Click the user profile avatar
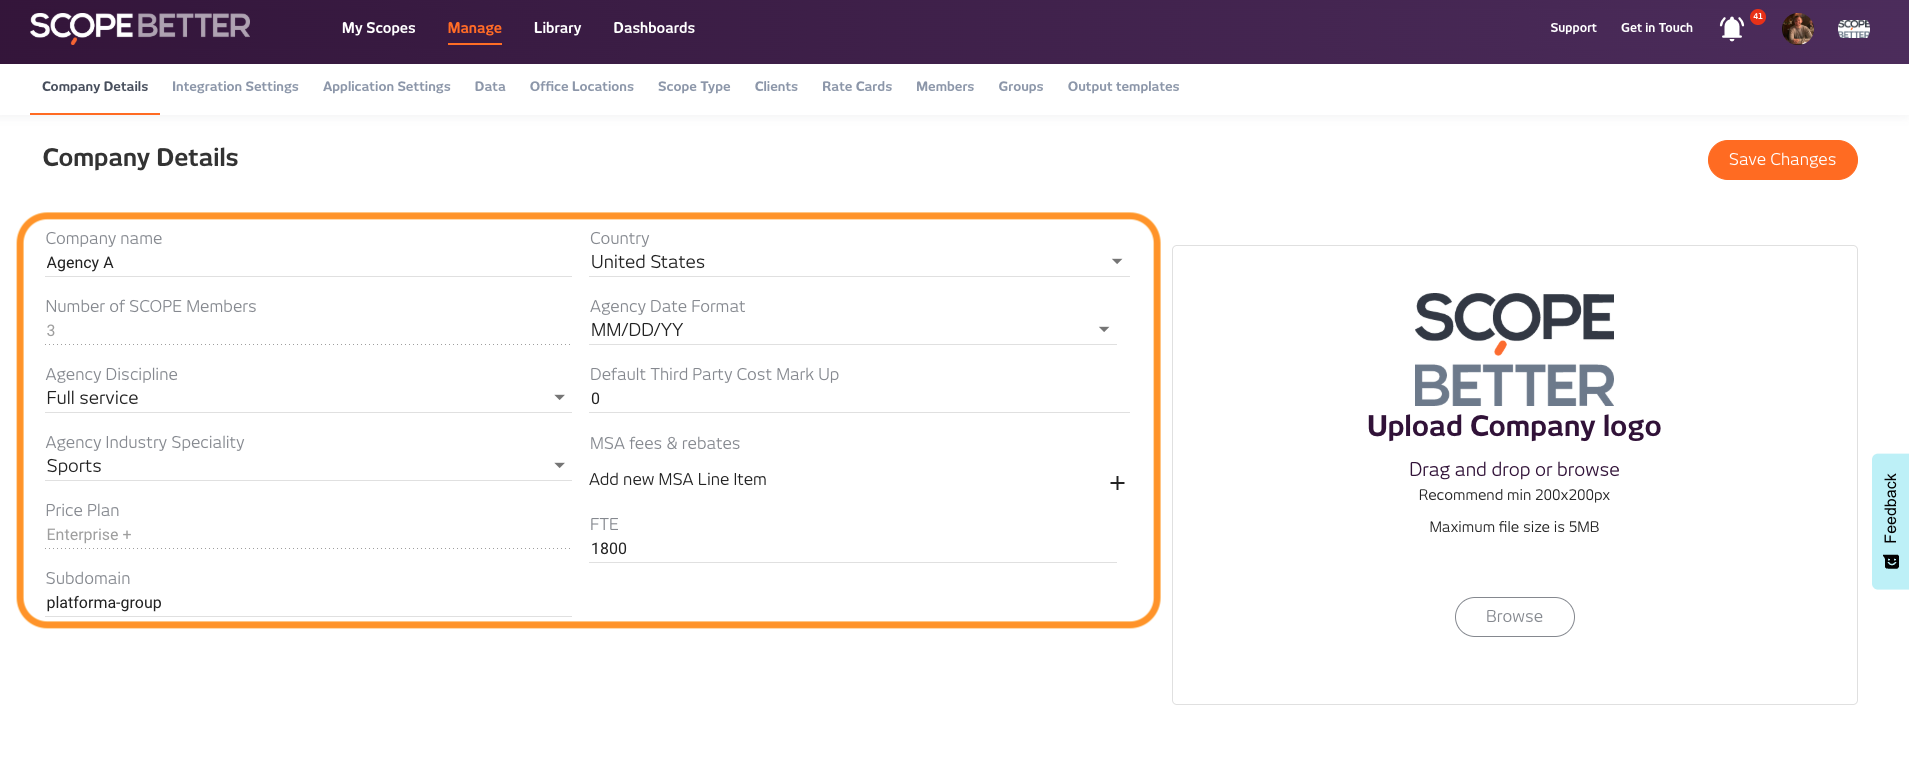Viewport: 1909px width, 757px height. (x=1797, y=29)
